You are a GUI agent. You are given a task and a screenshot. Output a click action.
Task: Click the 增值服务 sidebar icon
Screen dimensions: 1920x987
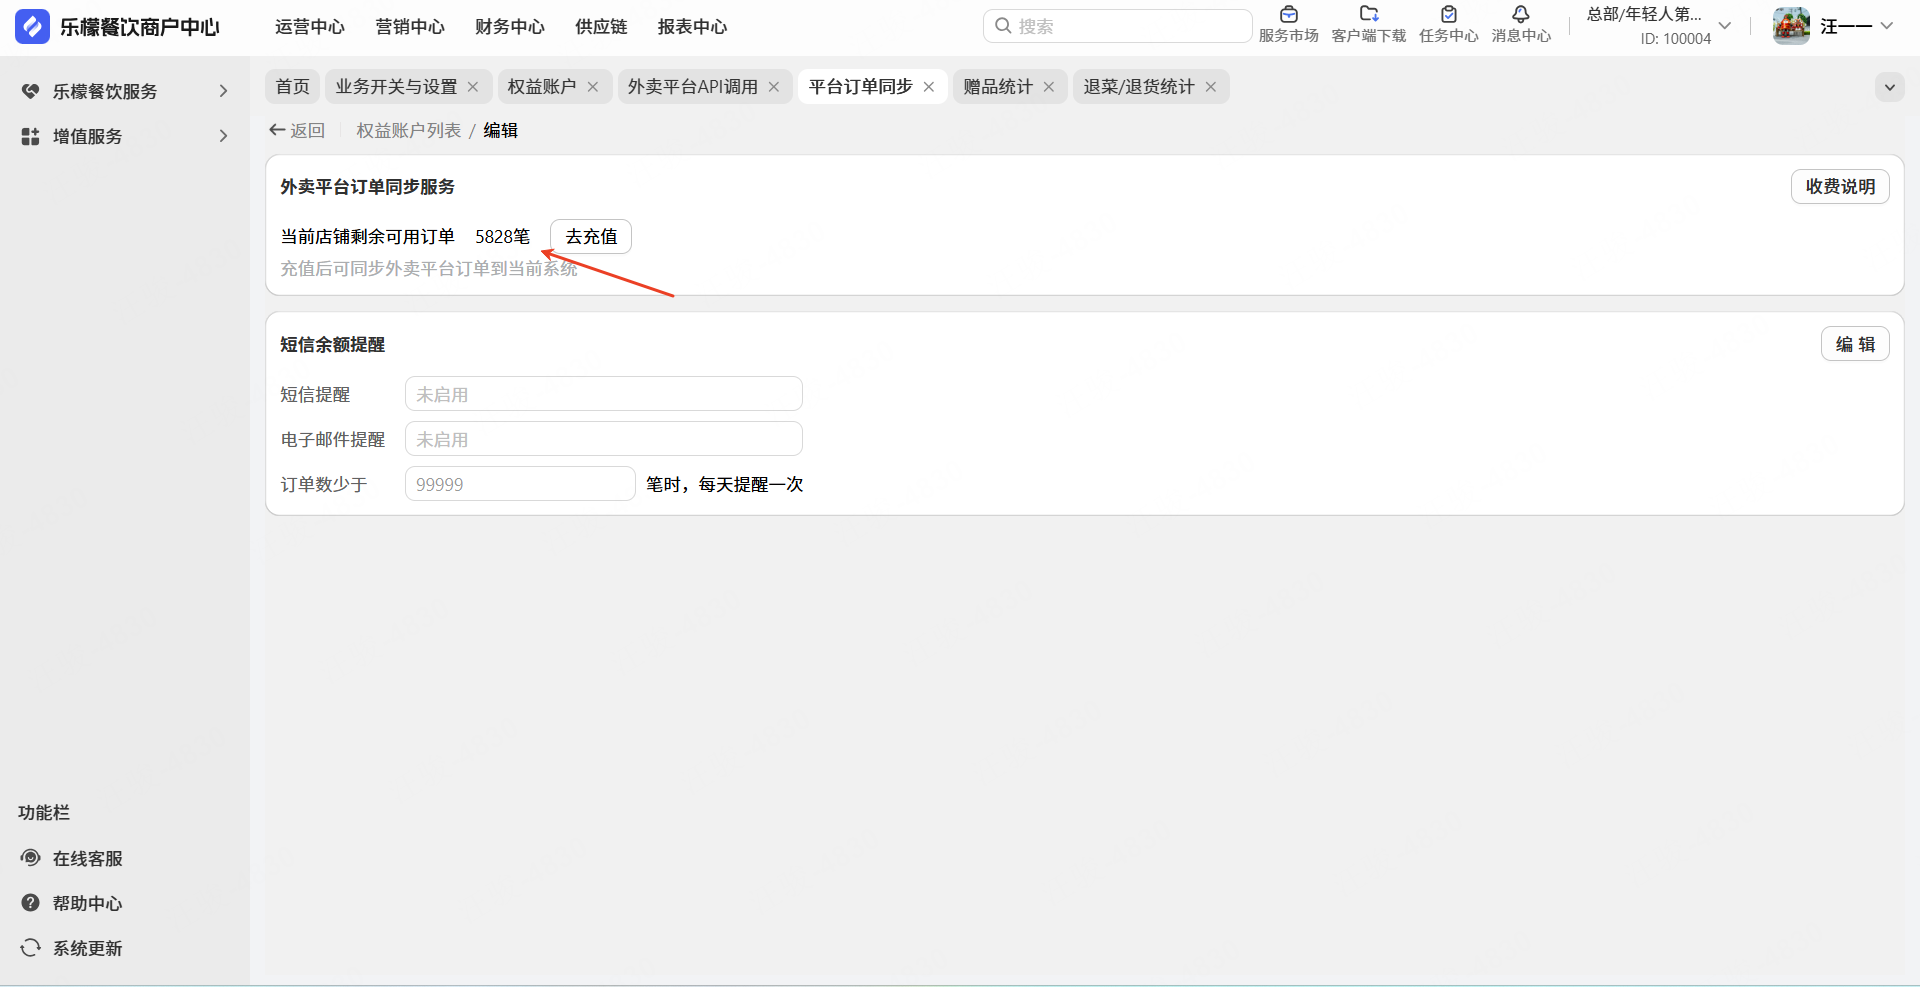coord(31,136)
